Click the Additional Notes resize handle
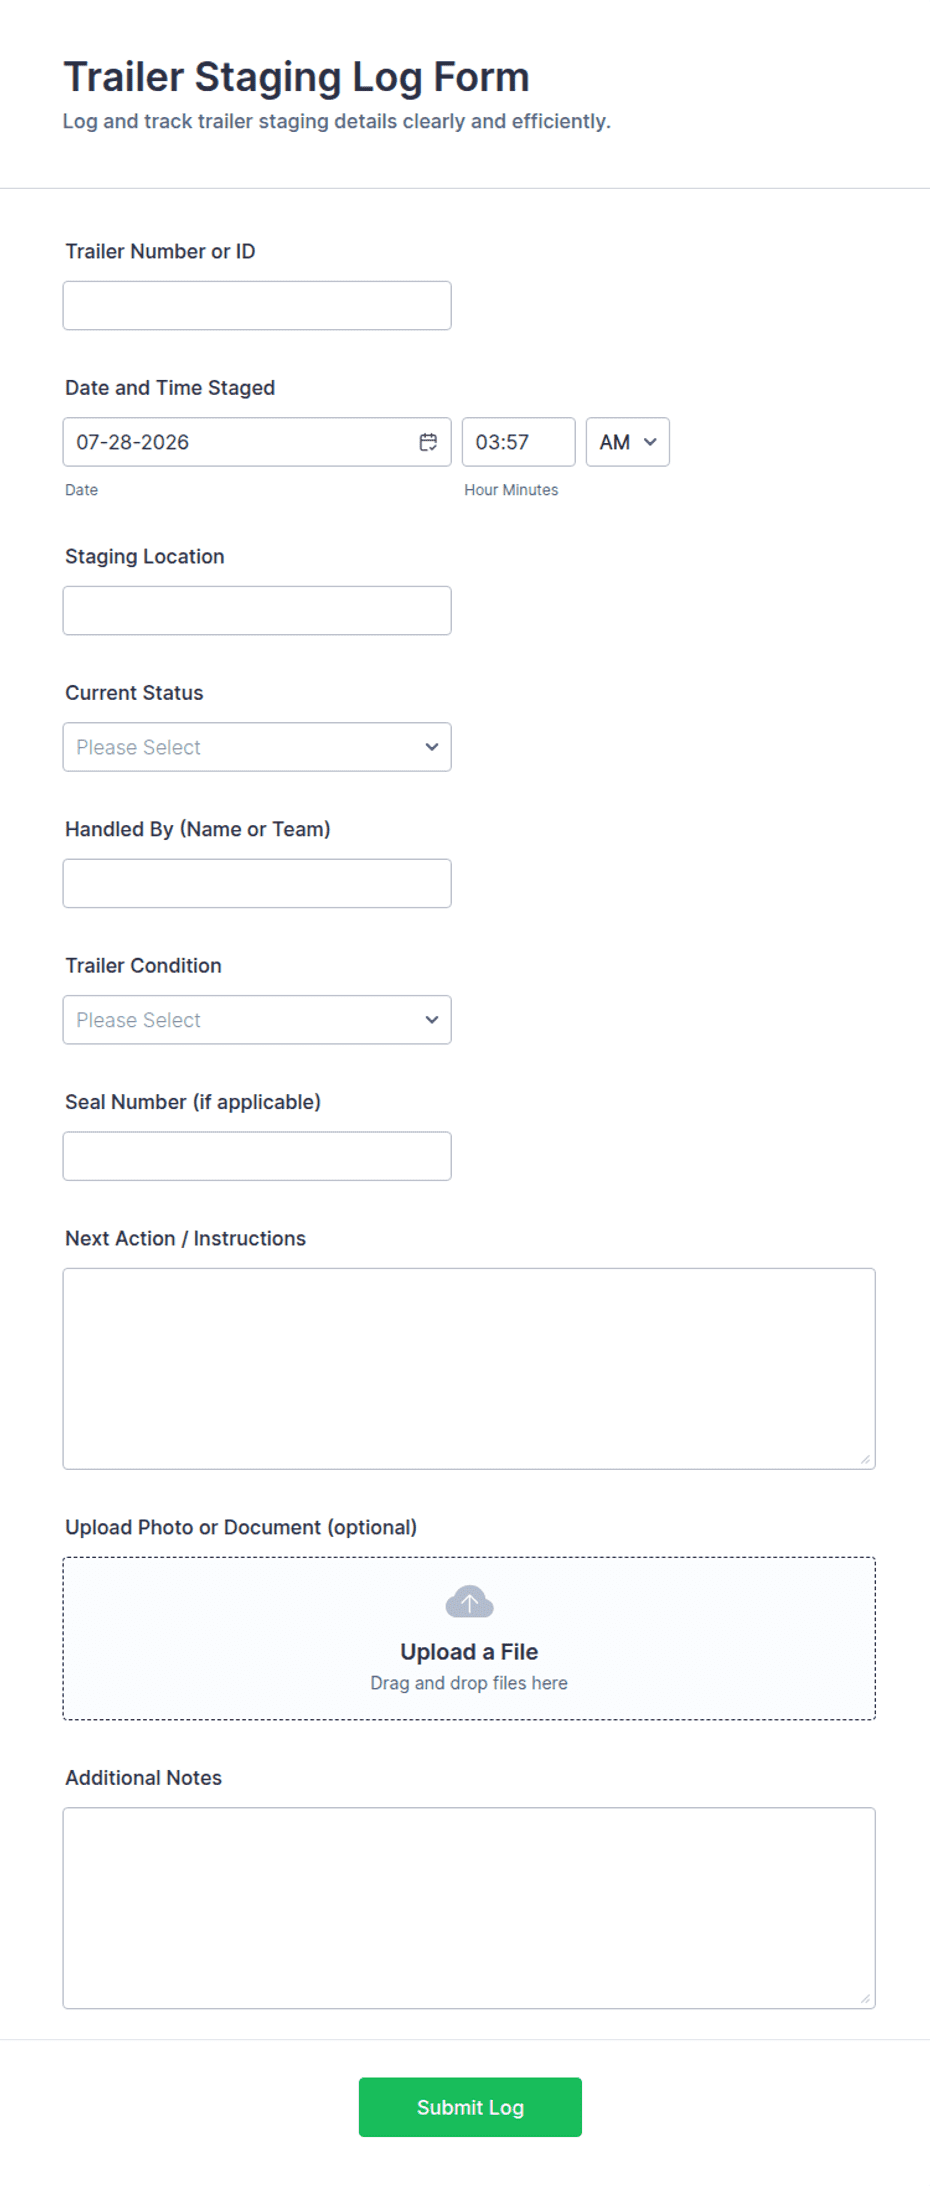This screenshot has height=2186, width=930. pos(865,1998)
